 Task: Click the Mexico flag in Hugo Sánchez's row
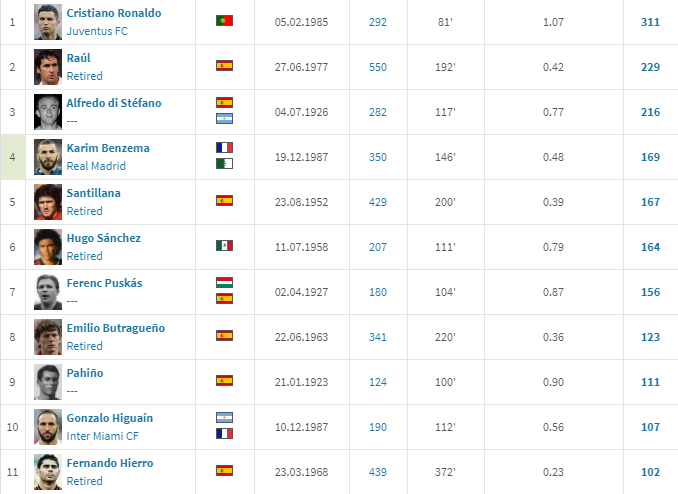coord(224,245)
